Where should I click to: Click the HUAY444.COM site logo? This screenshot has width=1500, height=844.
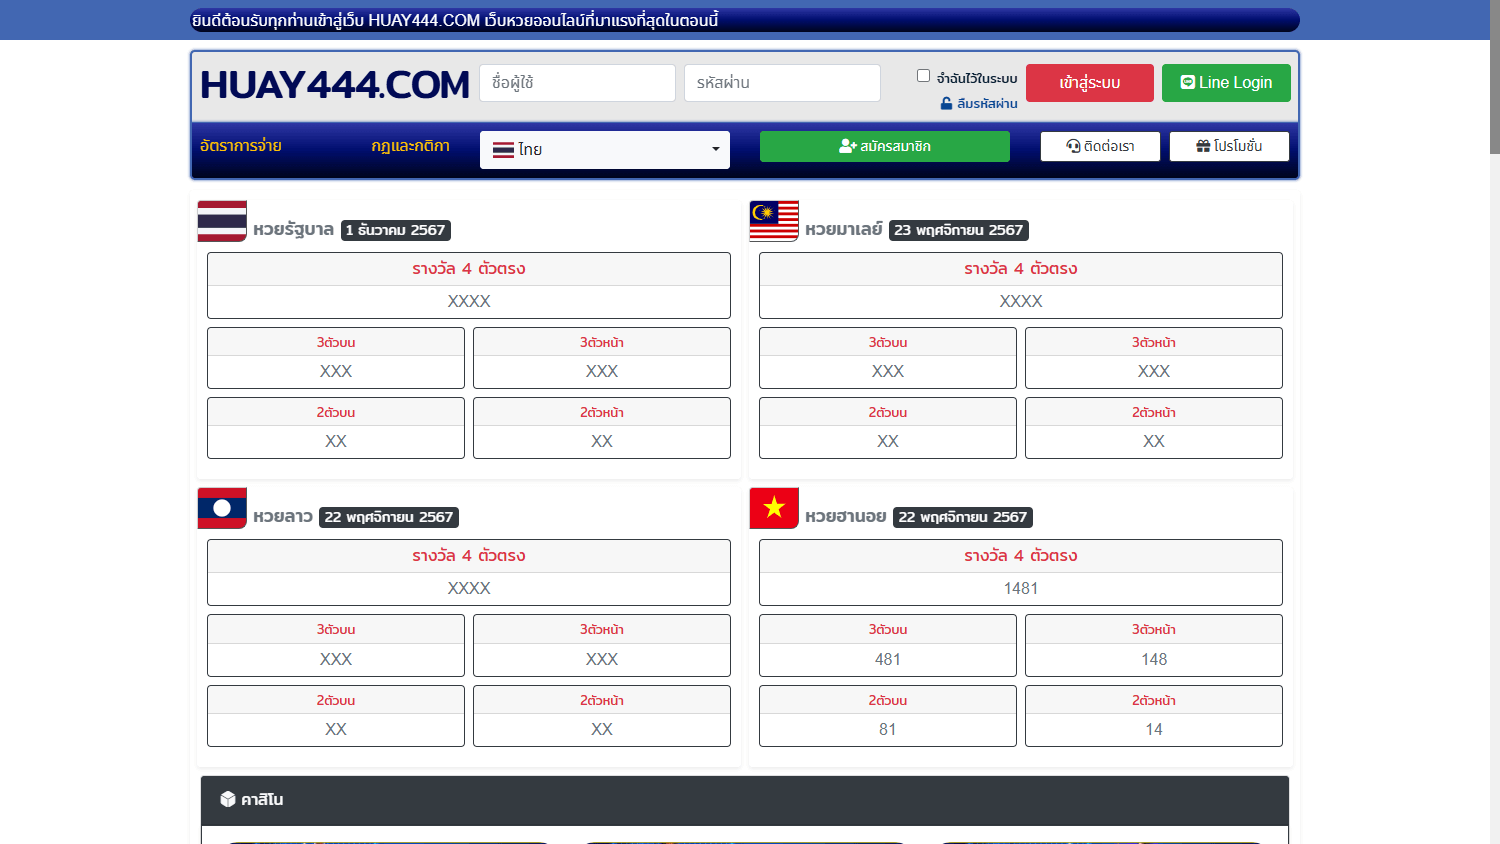point(335,85)
